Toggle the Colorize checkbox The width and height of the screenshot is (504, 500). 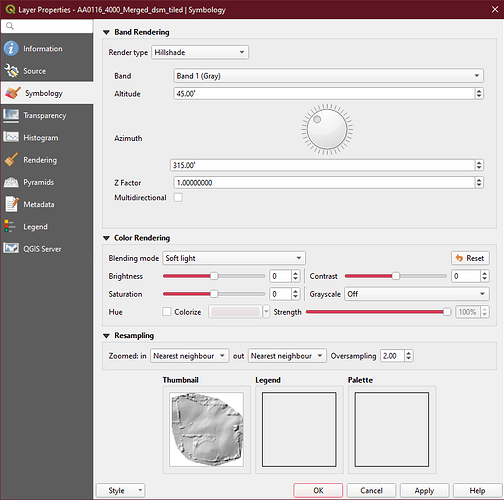[x=167, y=312]
